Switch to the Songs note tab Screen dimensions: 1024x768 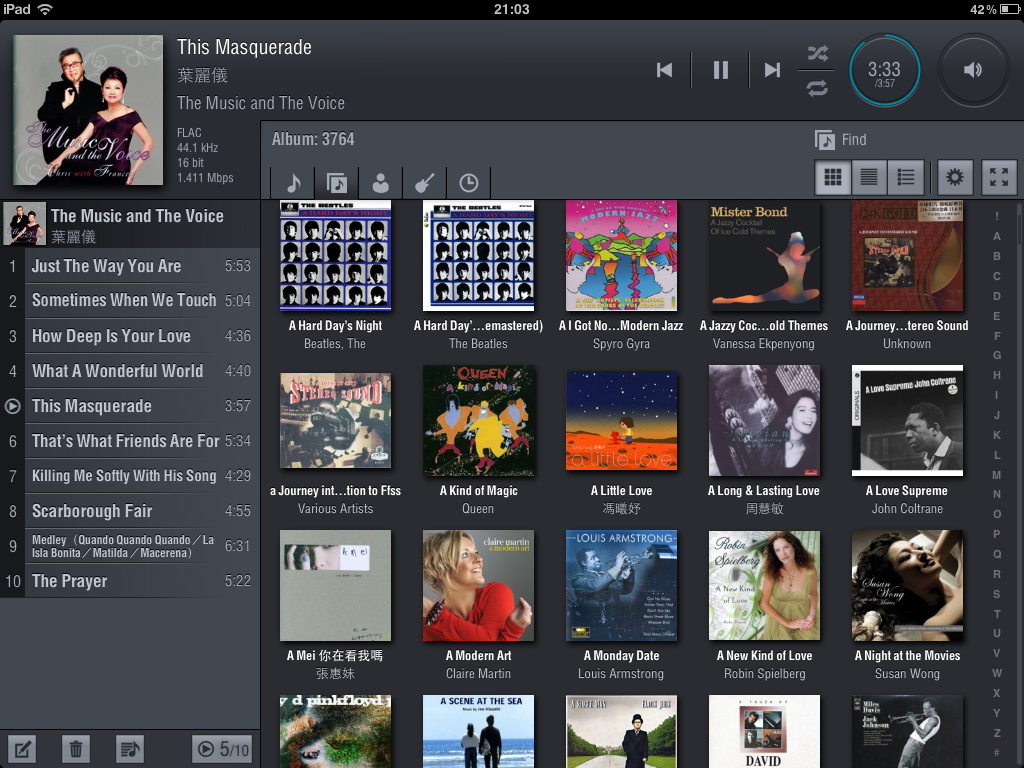[293, 183]
